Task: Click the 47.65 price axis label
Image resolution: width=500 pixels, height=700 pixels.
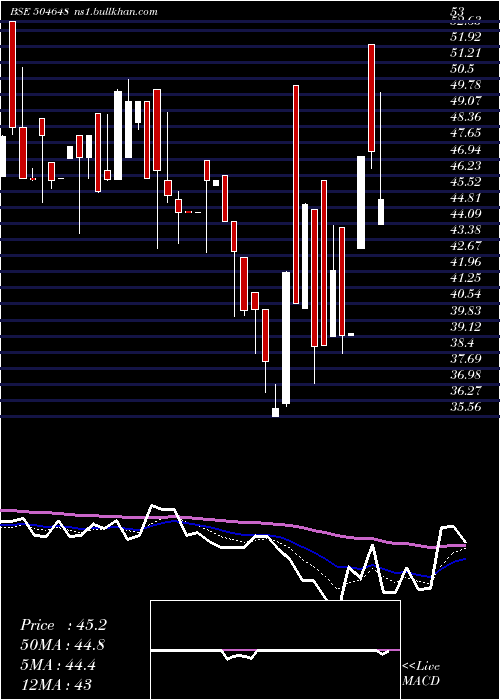Action: pos(466,133)
